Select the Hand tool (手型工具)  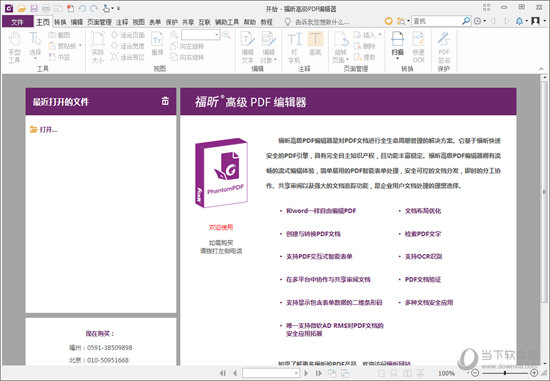coord(14,47)
